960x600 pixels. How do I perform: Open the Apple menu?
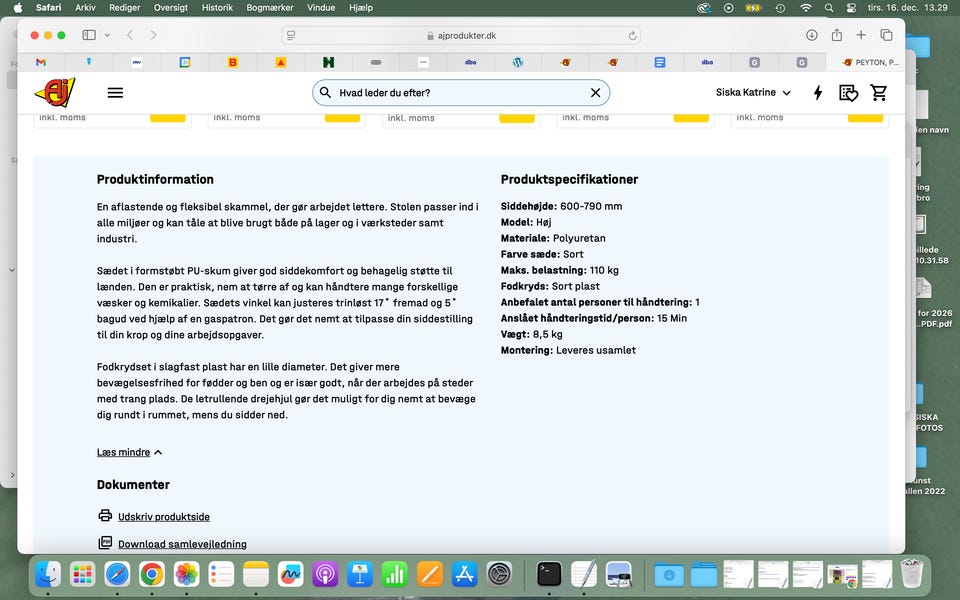(x=18, y=7)
